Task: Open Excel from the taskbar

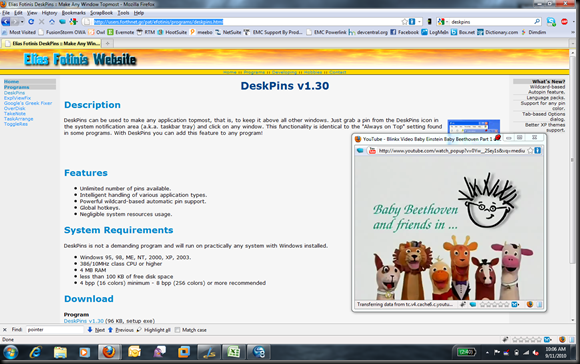Action: click(234, 352)
